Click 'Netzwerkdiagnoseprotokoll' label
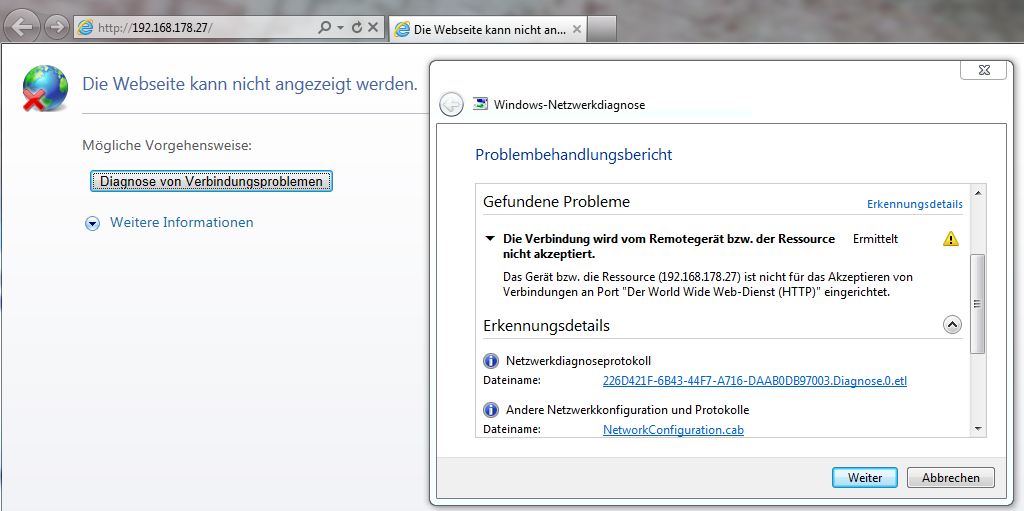 [578, 361]
